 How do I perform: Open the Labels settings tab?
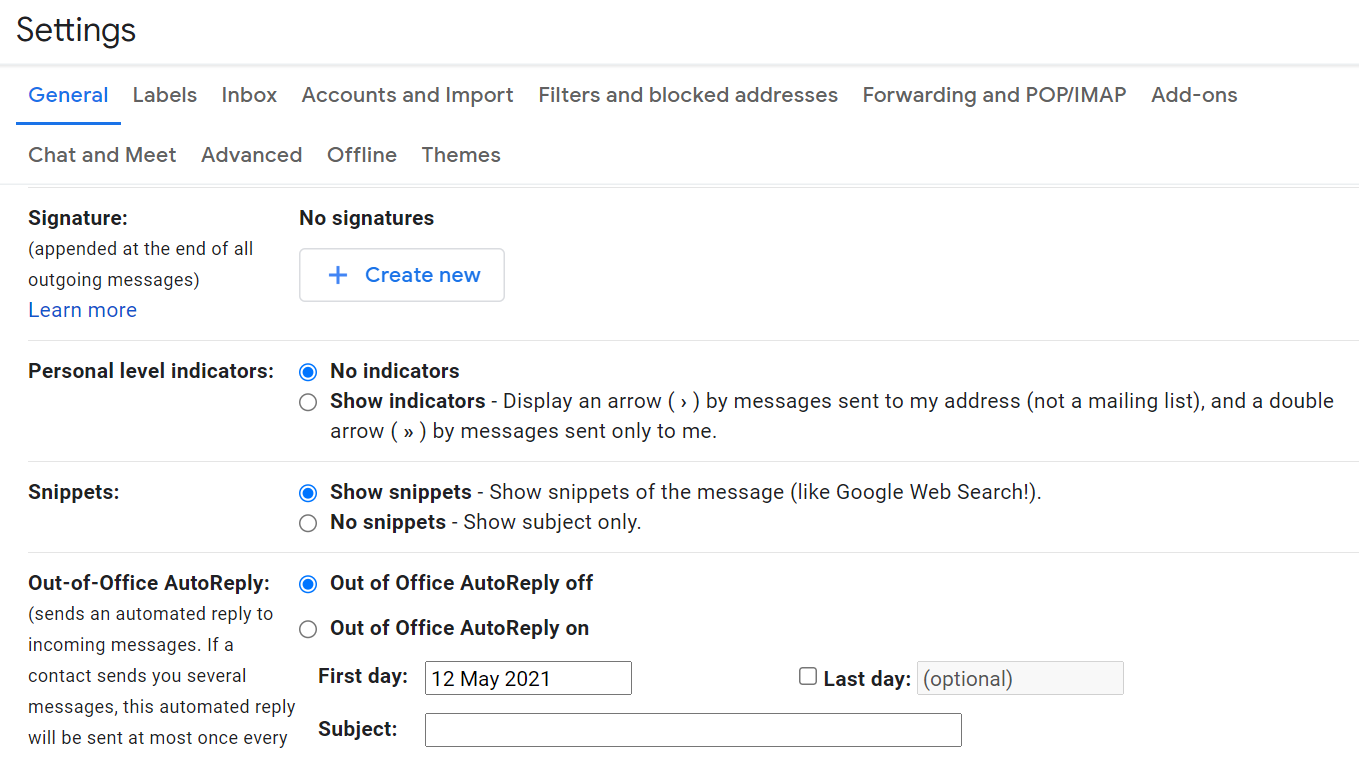coord(165,95)
